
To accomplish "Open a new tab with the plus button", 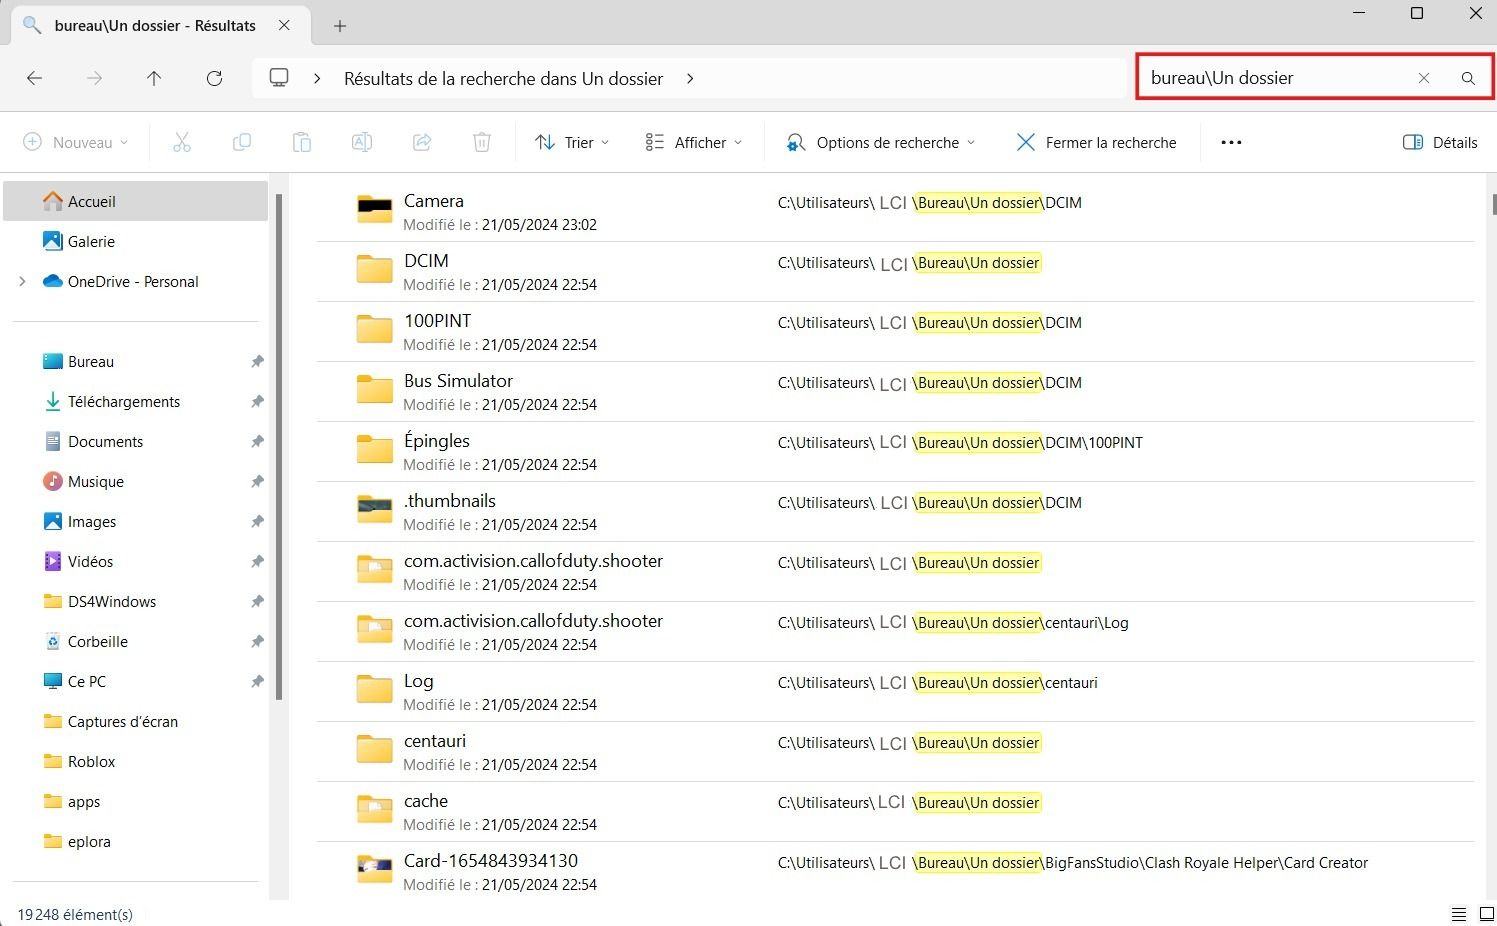I will tap(340, 26).
